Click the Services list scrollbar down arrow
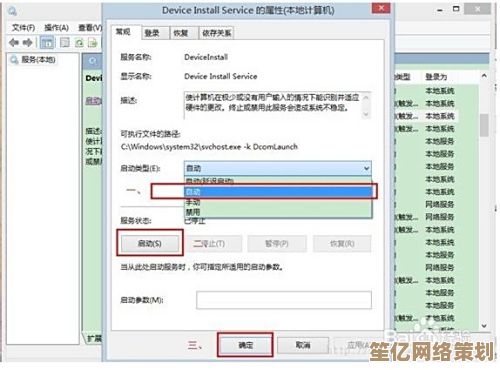The image size is (500, 370). (x=484, y=326)
